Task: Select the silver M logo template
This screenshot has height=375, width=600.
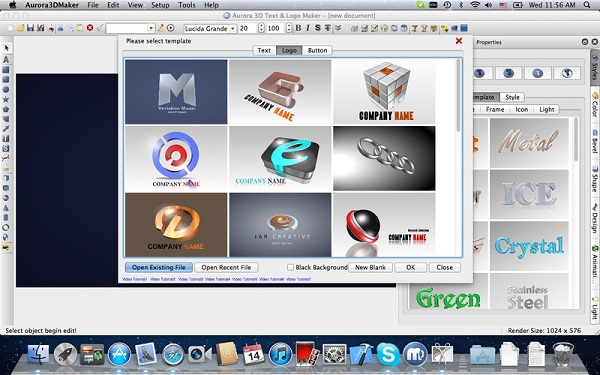Action: tap(176, 92)
